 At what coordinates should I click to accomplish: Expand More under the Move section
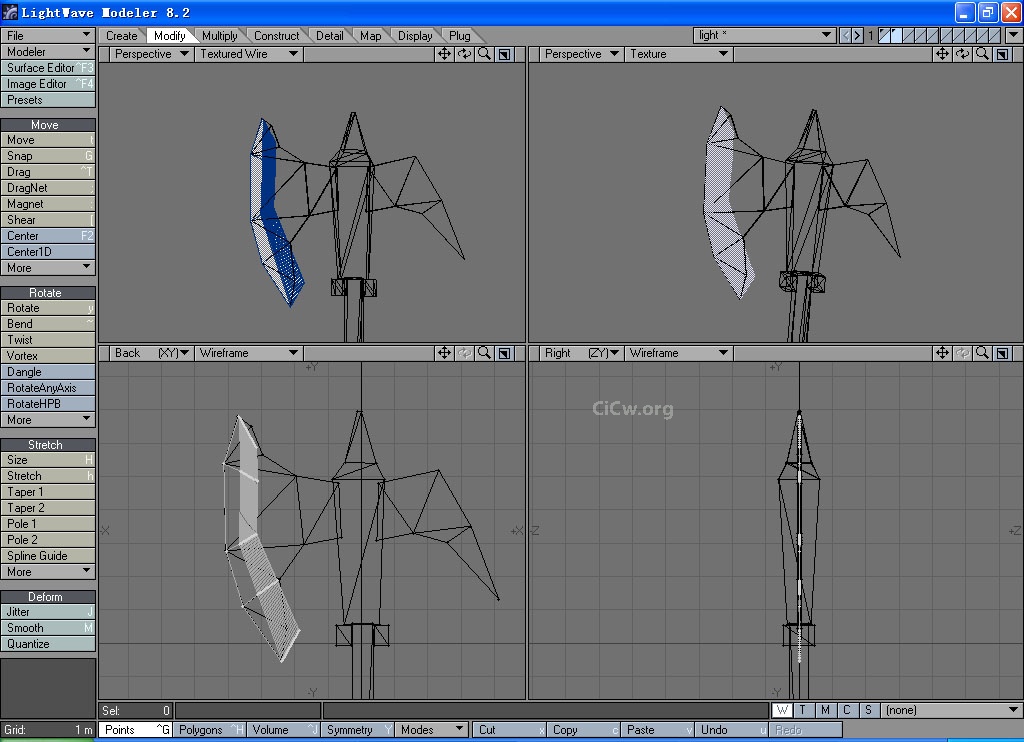coord(48,268)
